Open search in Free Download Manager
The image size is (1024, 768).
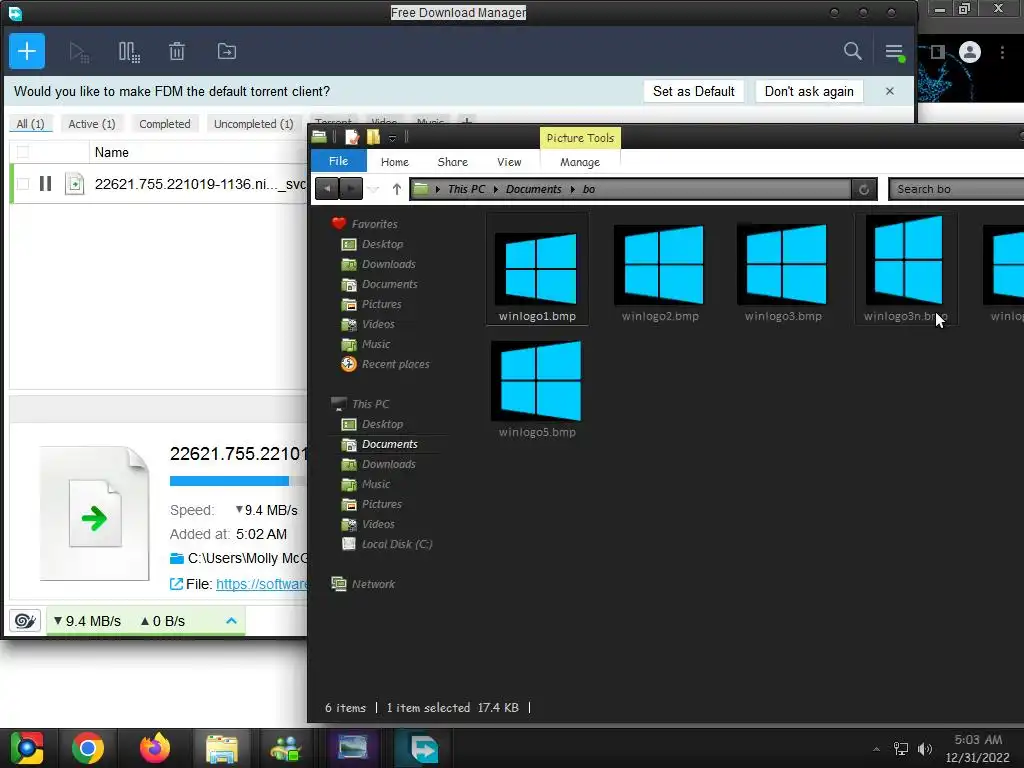tap(852, 51)
